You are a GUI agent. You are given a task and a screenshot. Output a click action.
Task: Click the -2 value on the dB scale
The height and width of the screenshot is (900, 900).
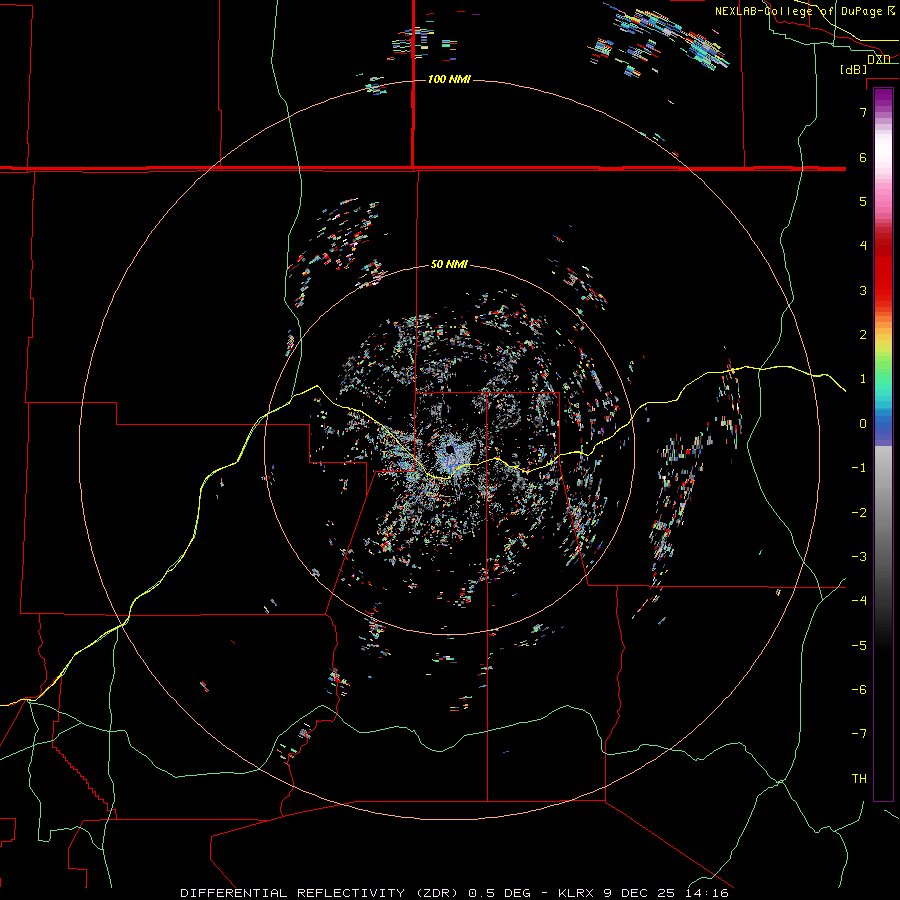[x=859, y=513]
